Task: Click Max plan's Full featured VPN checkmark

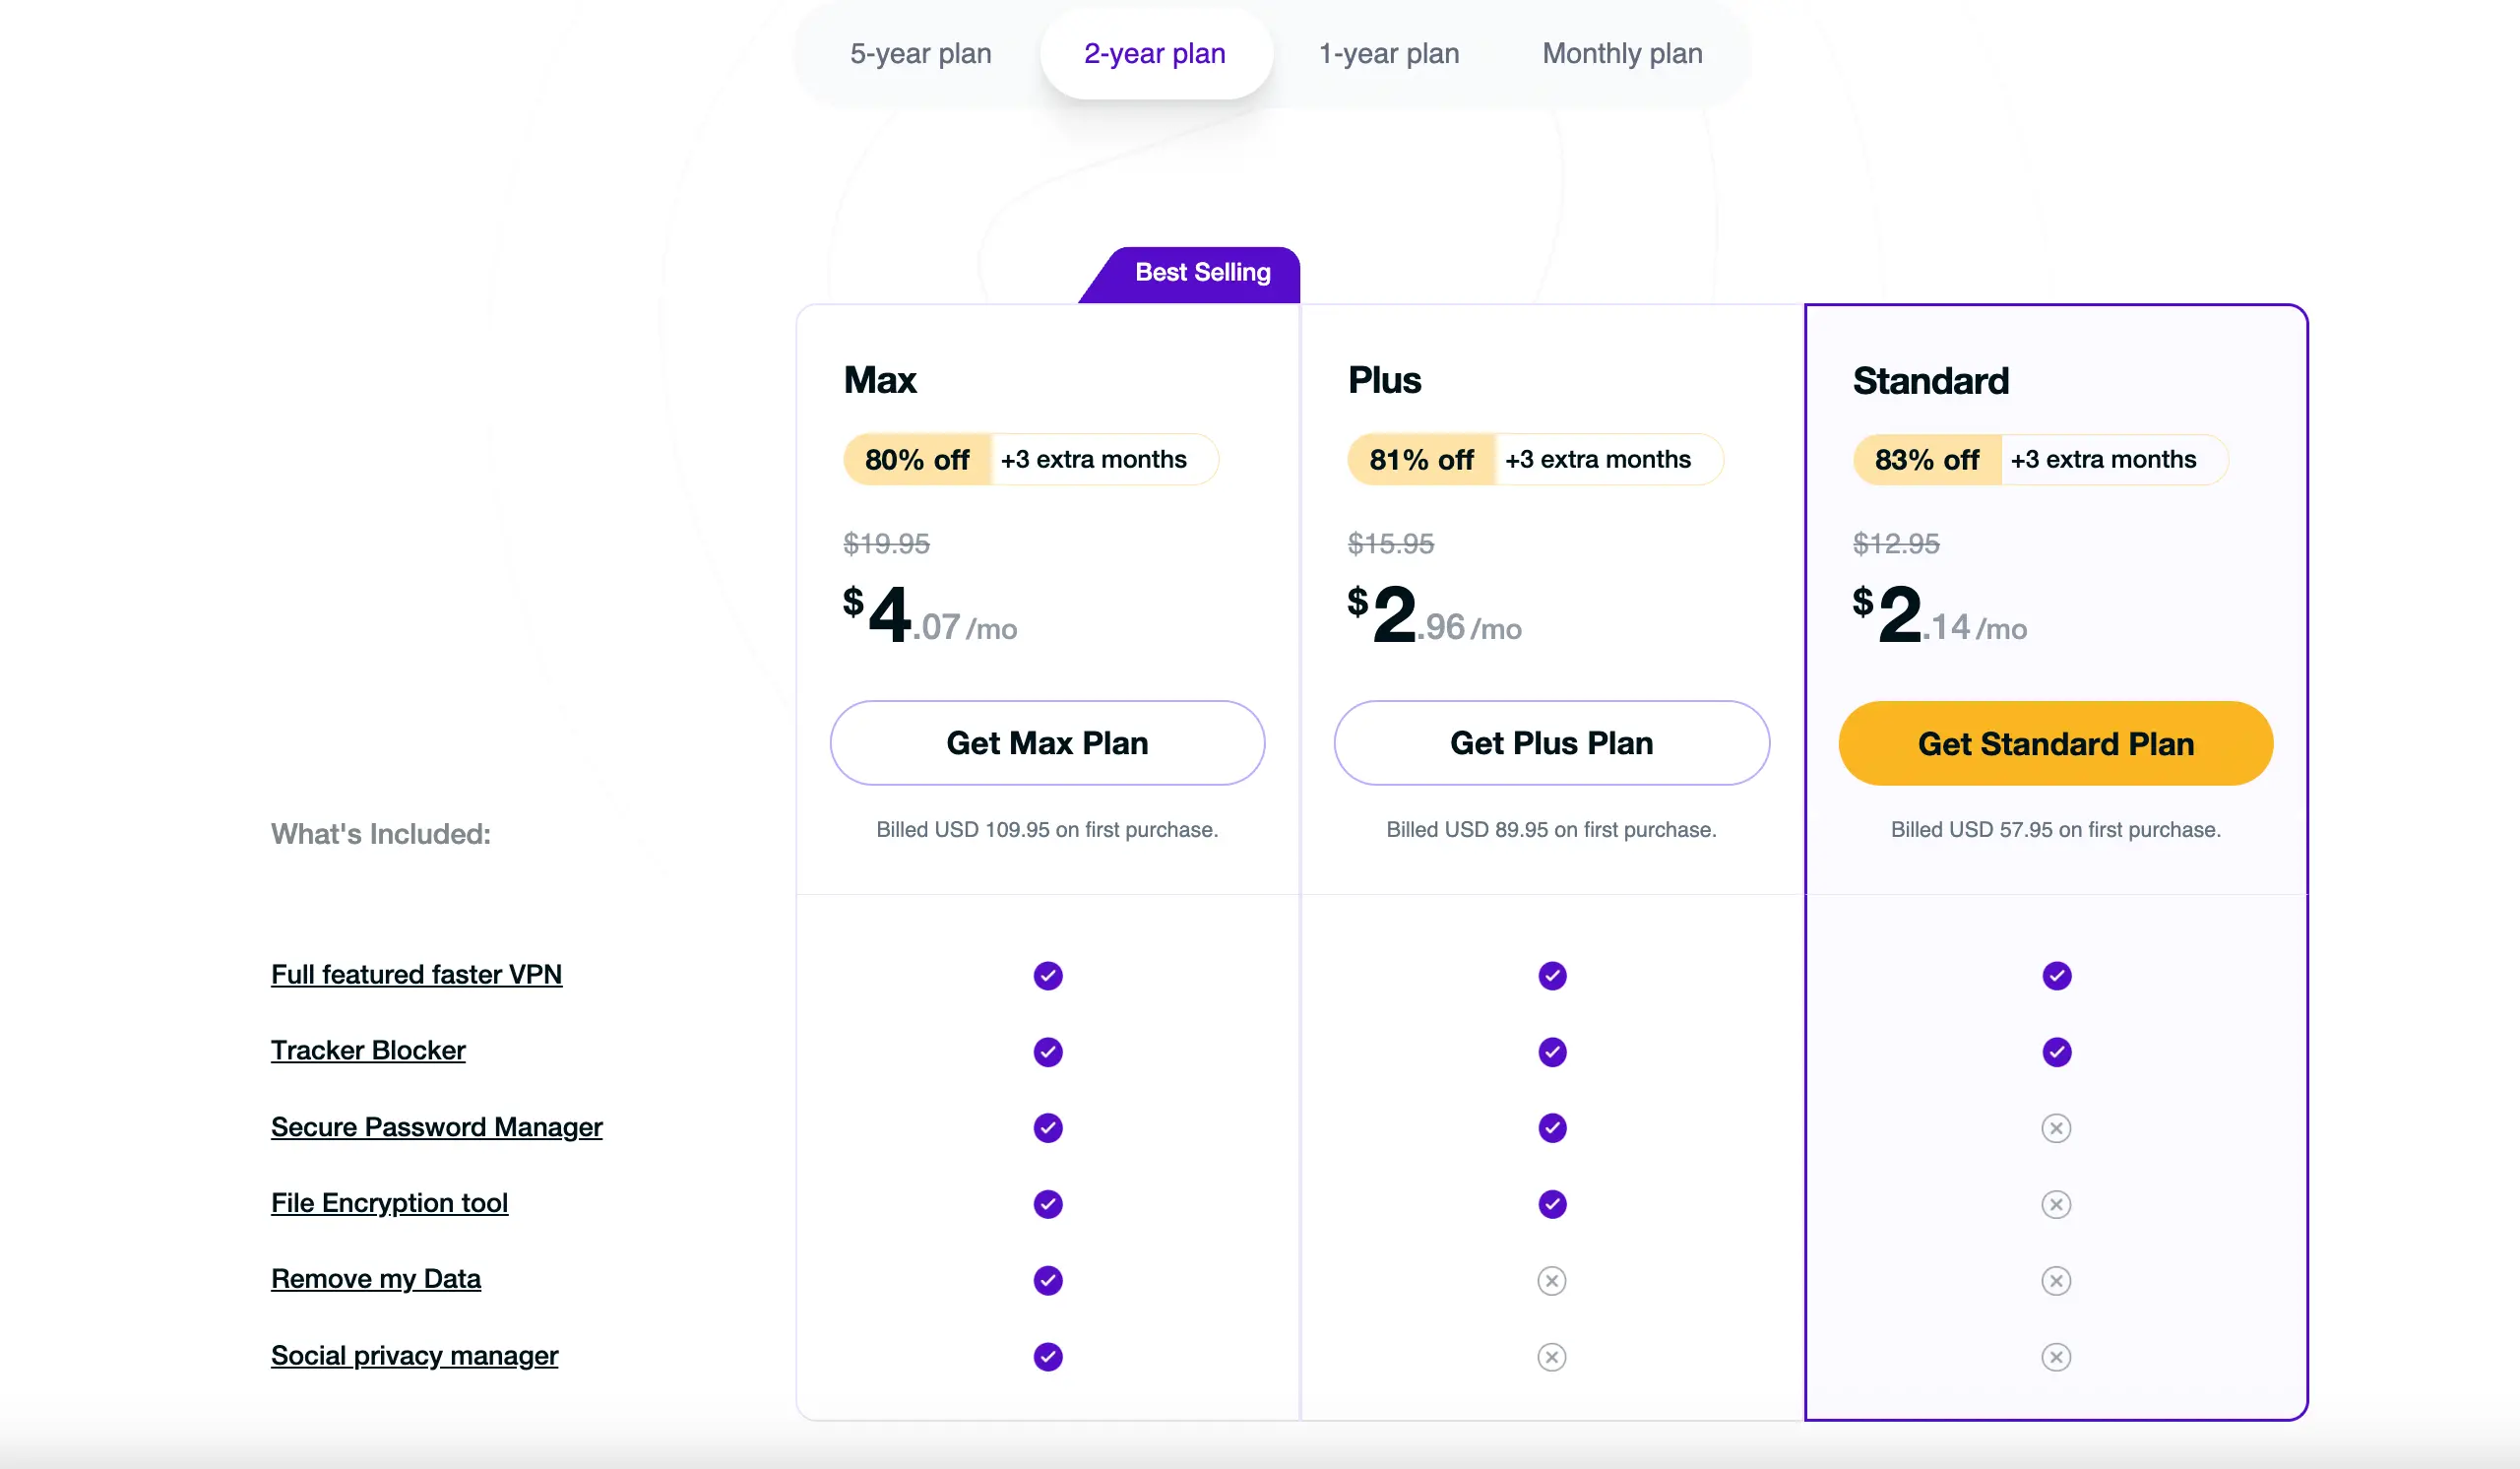Action: (x=1047, y=975)
